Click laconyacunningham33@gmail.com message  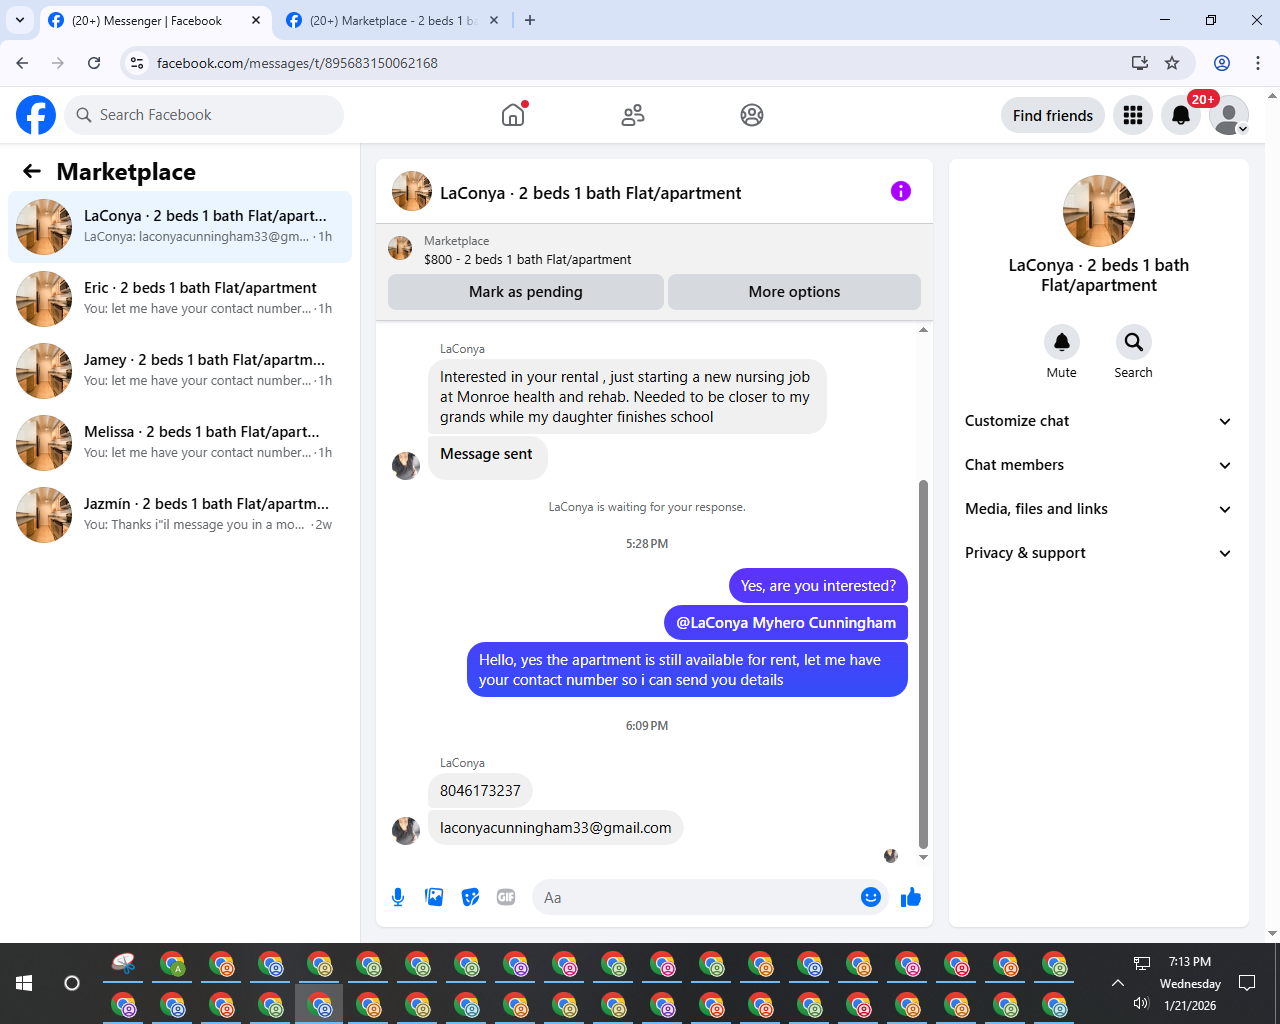556,828
